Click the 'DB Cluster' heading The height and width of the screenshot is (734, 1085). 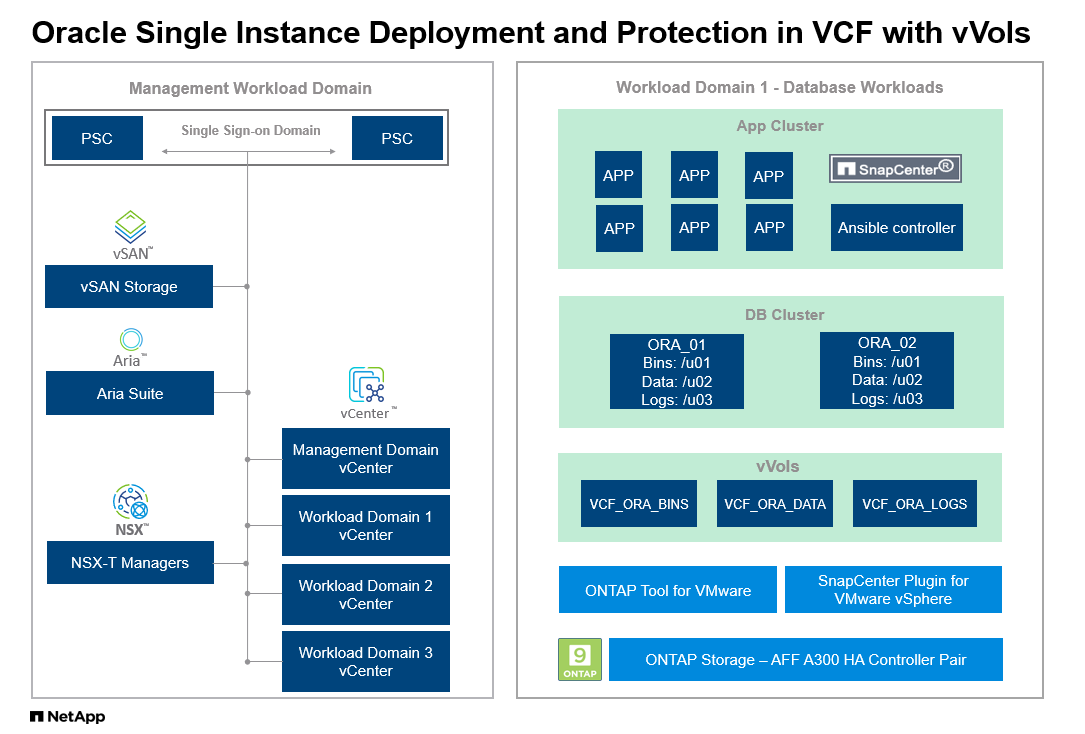(x=785, y=315)
